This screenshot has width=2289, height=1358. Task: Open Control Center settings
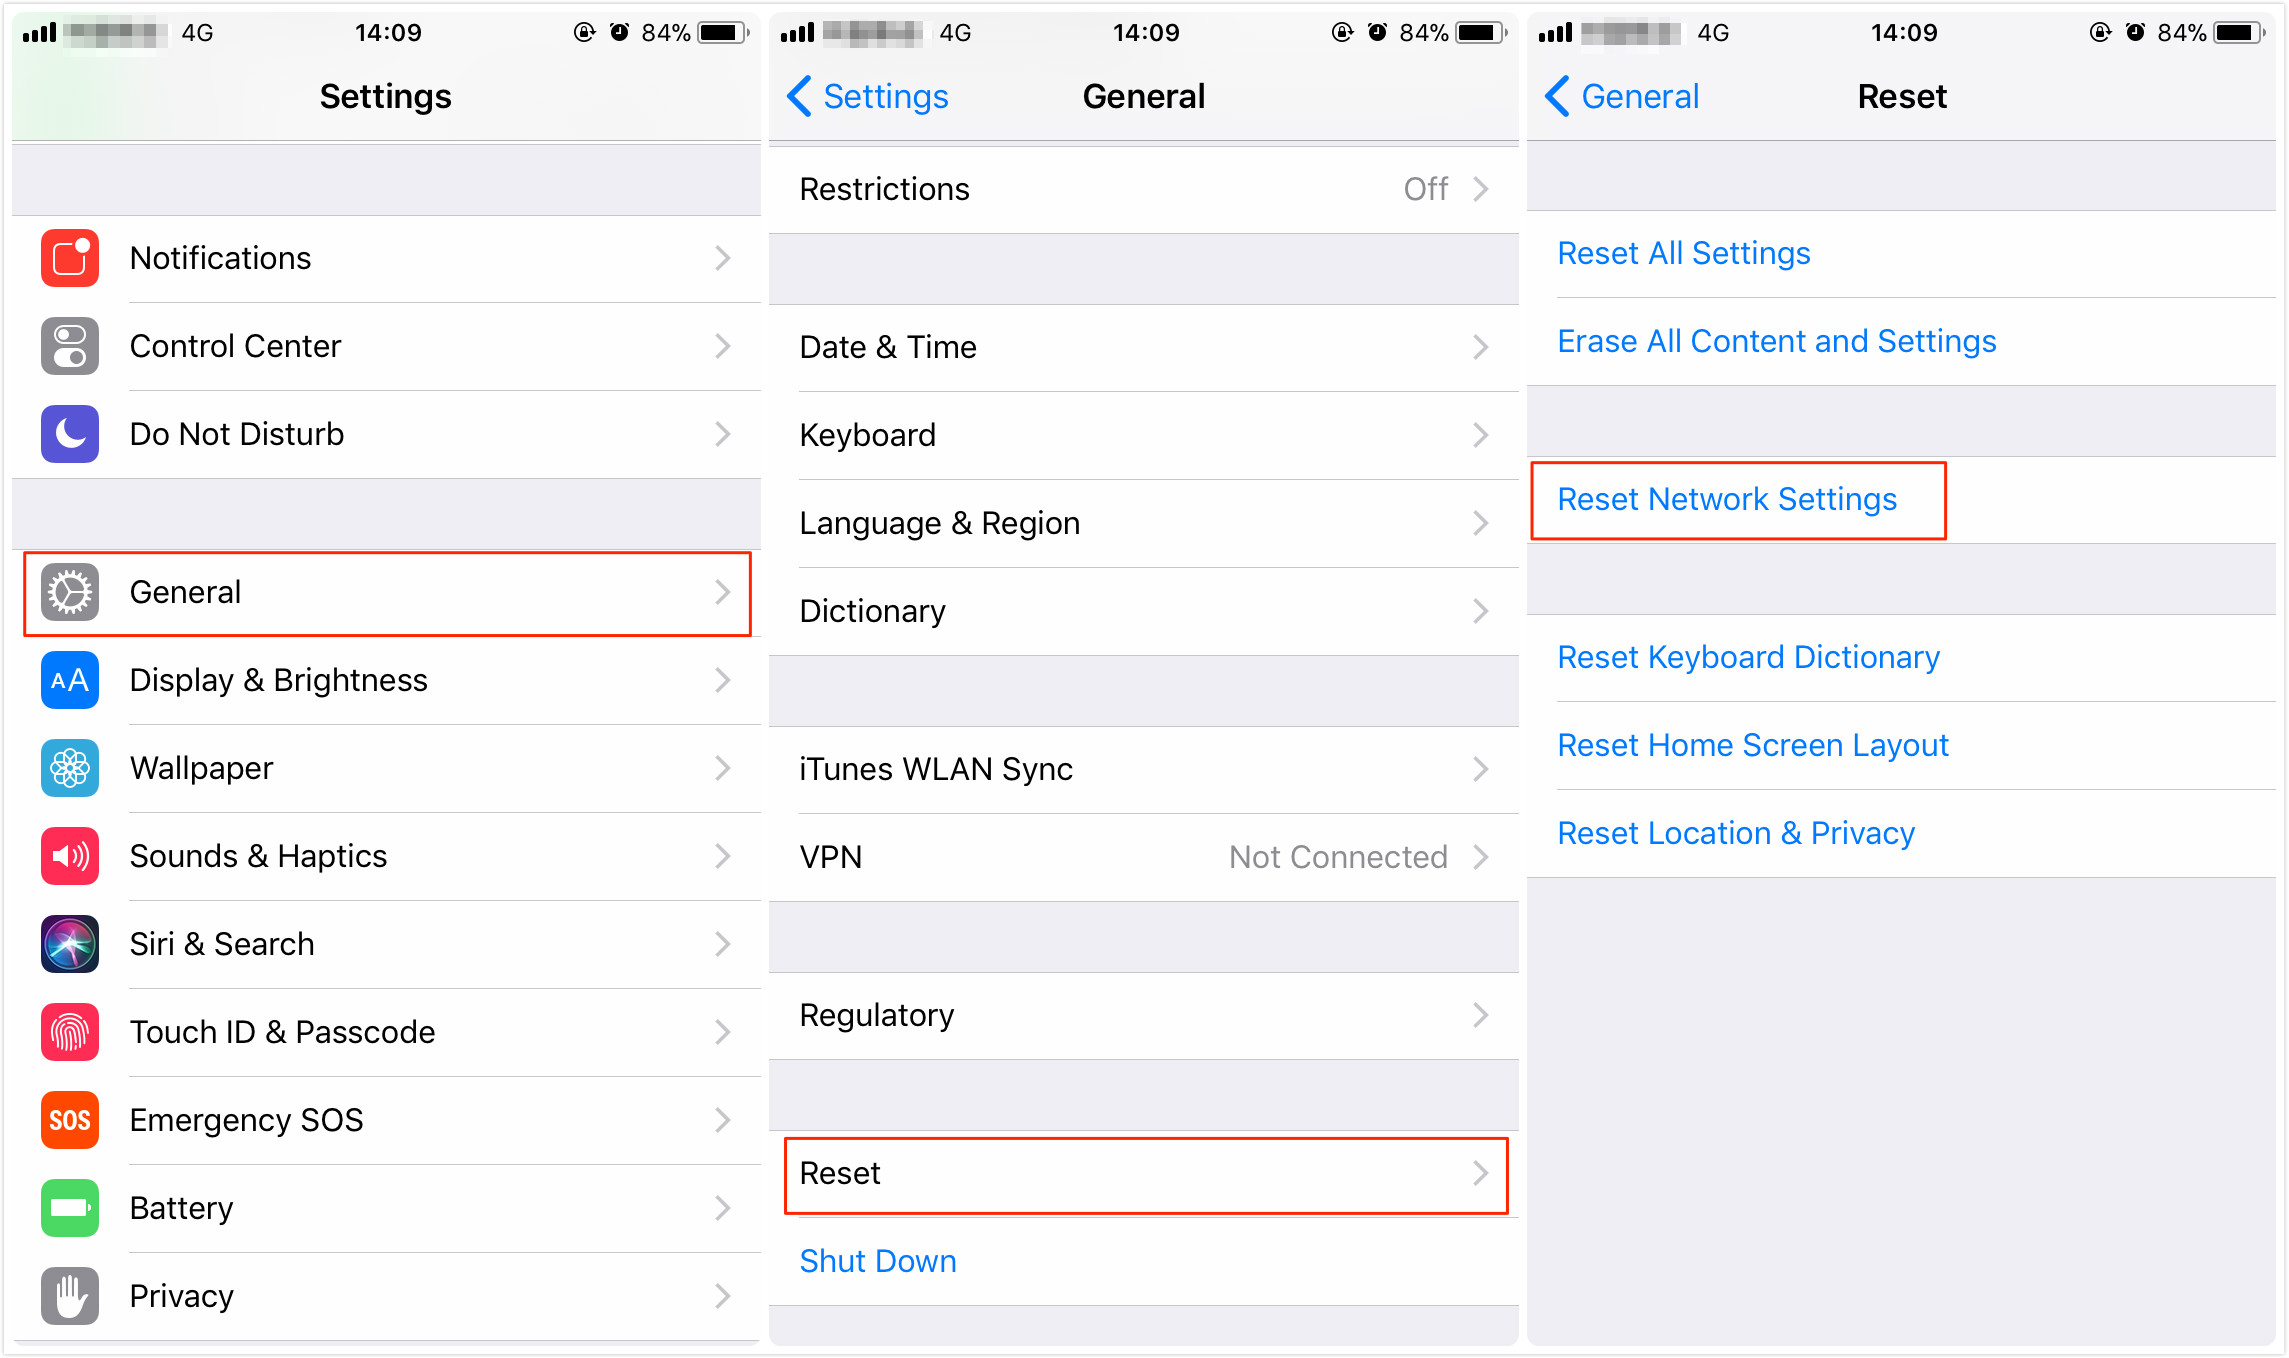click(x=382, y=343)
